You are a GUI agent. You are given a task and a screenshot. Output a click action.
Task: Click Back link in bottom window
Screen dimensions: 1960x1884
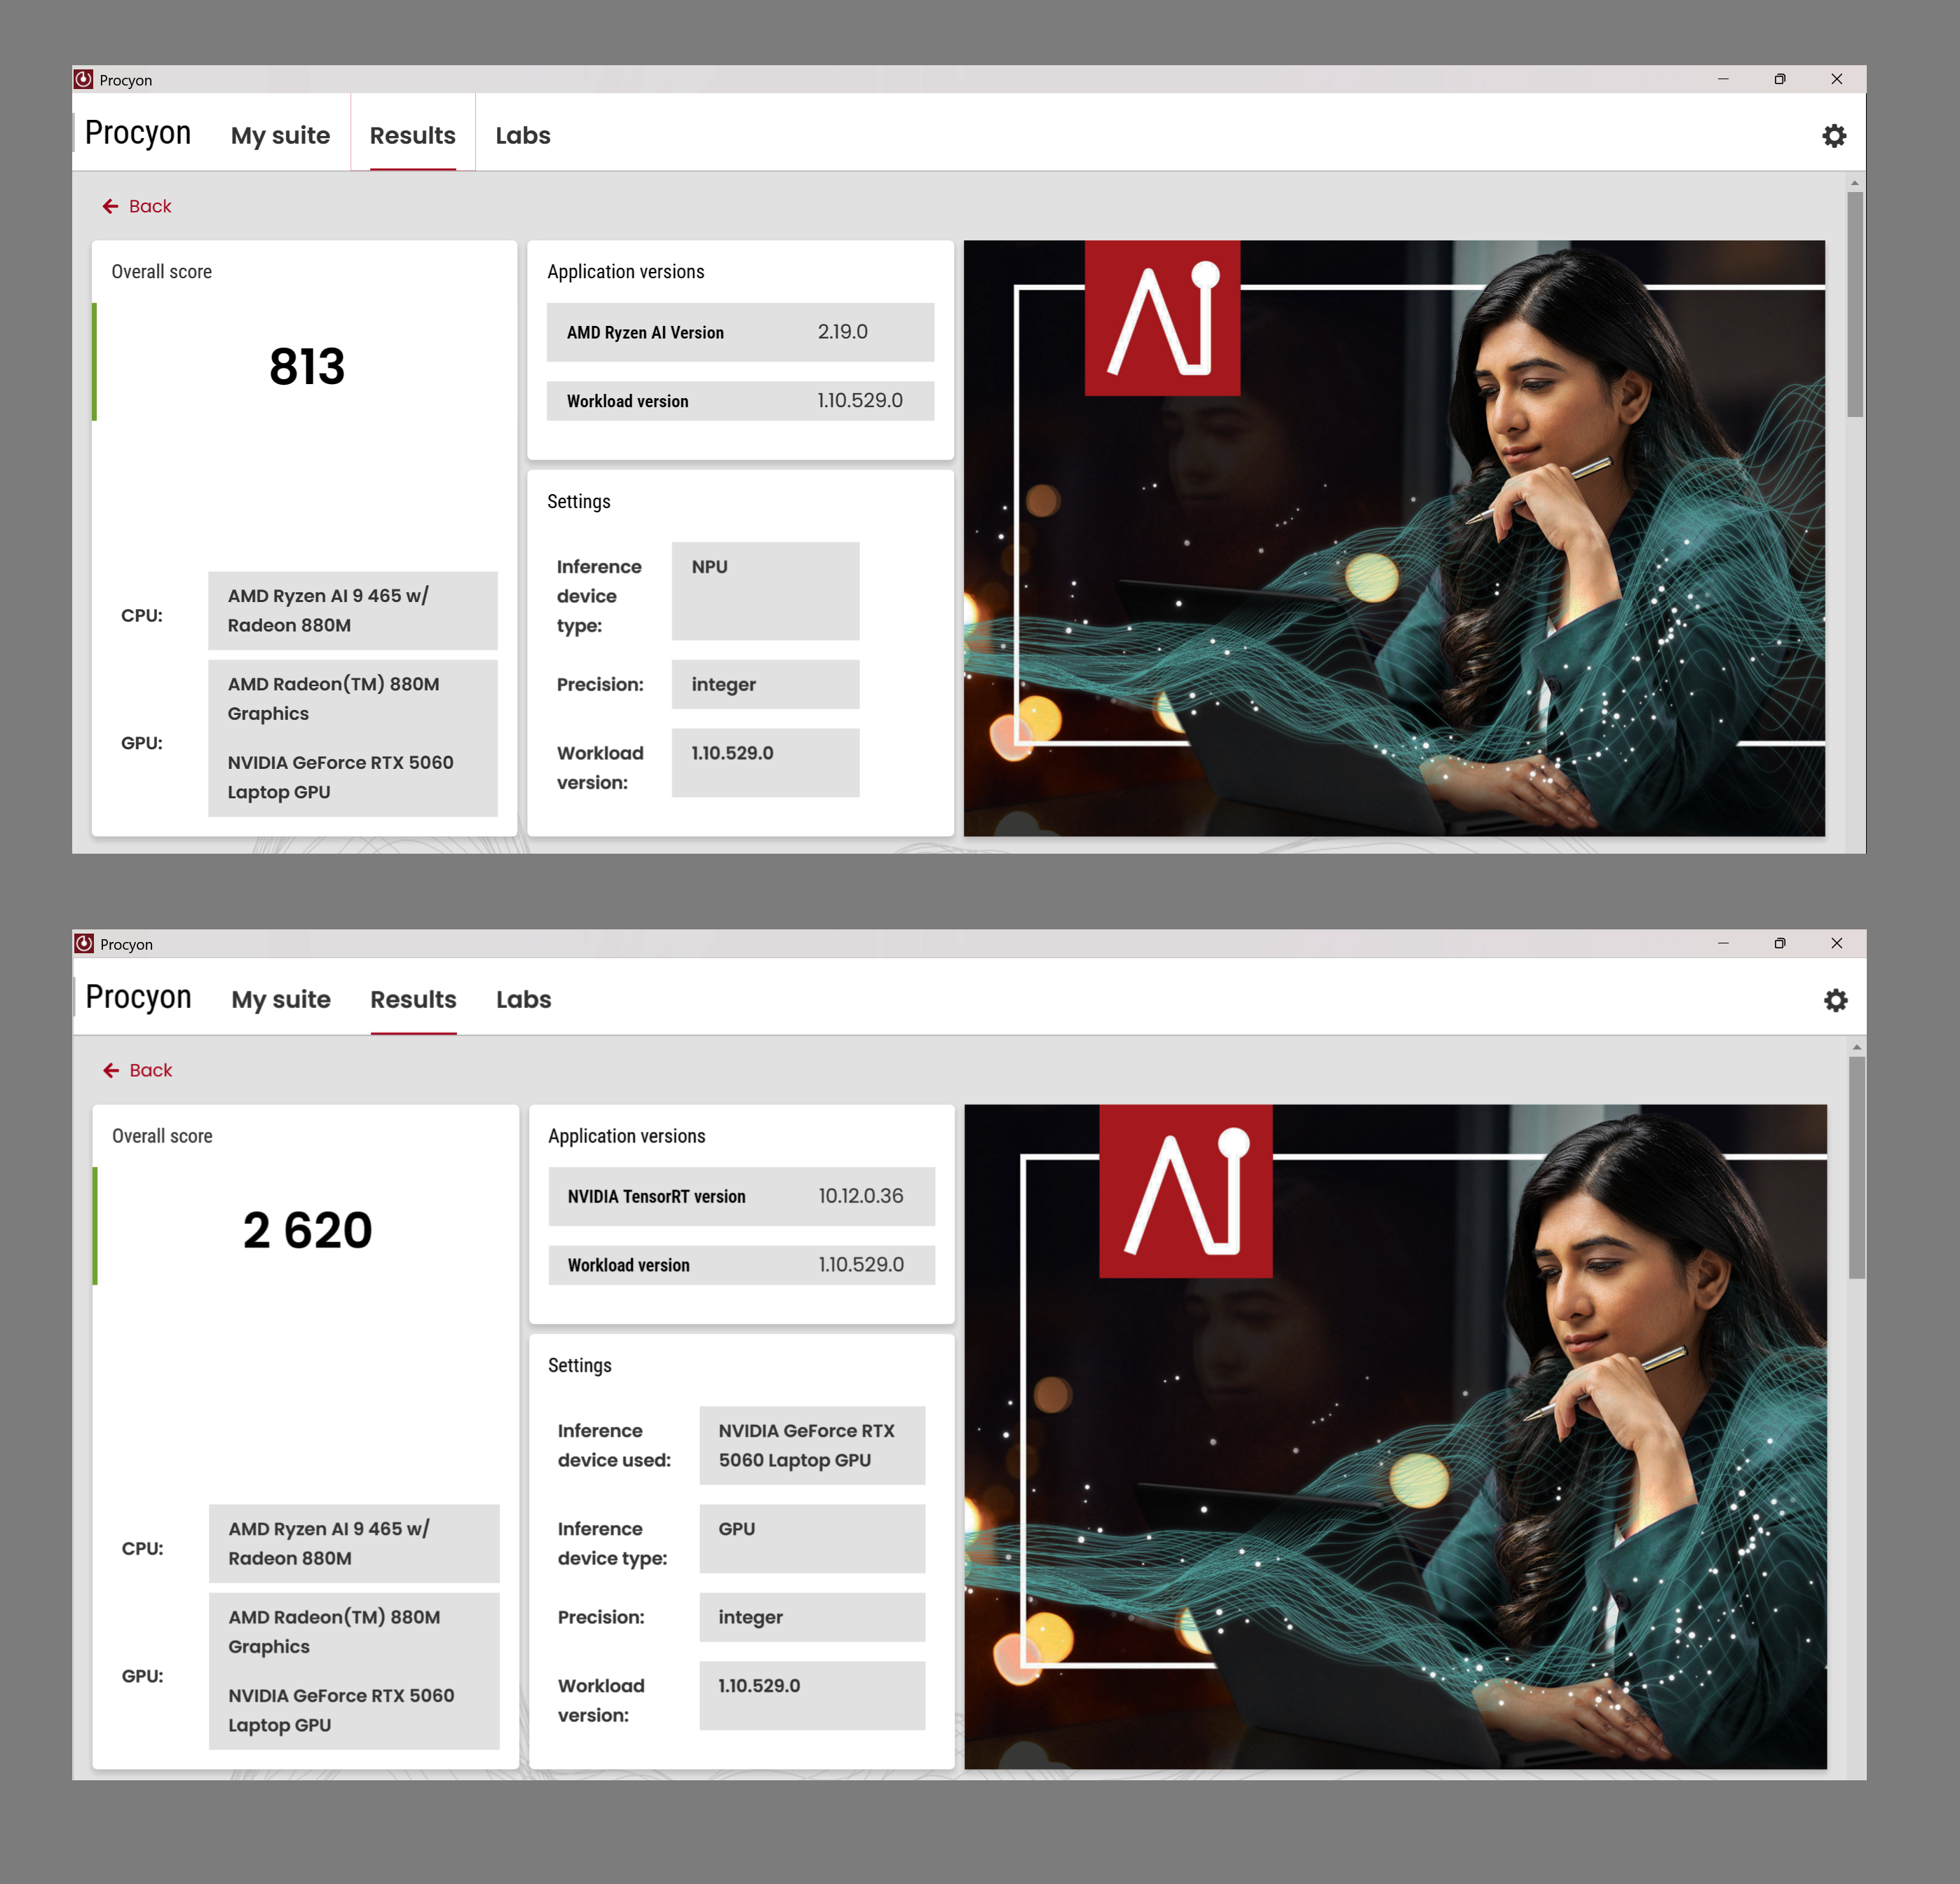click(151, 1070)
